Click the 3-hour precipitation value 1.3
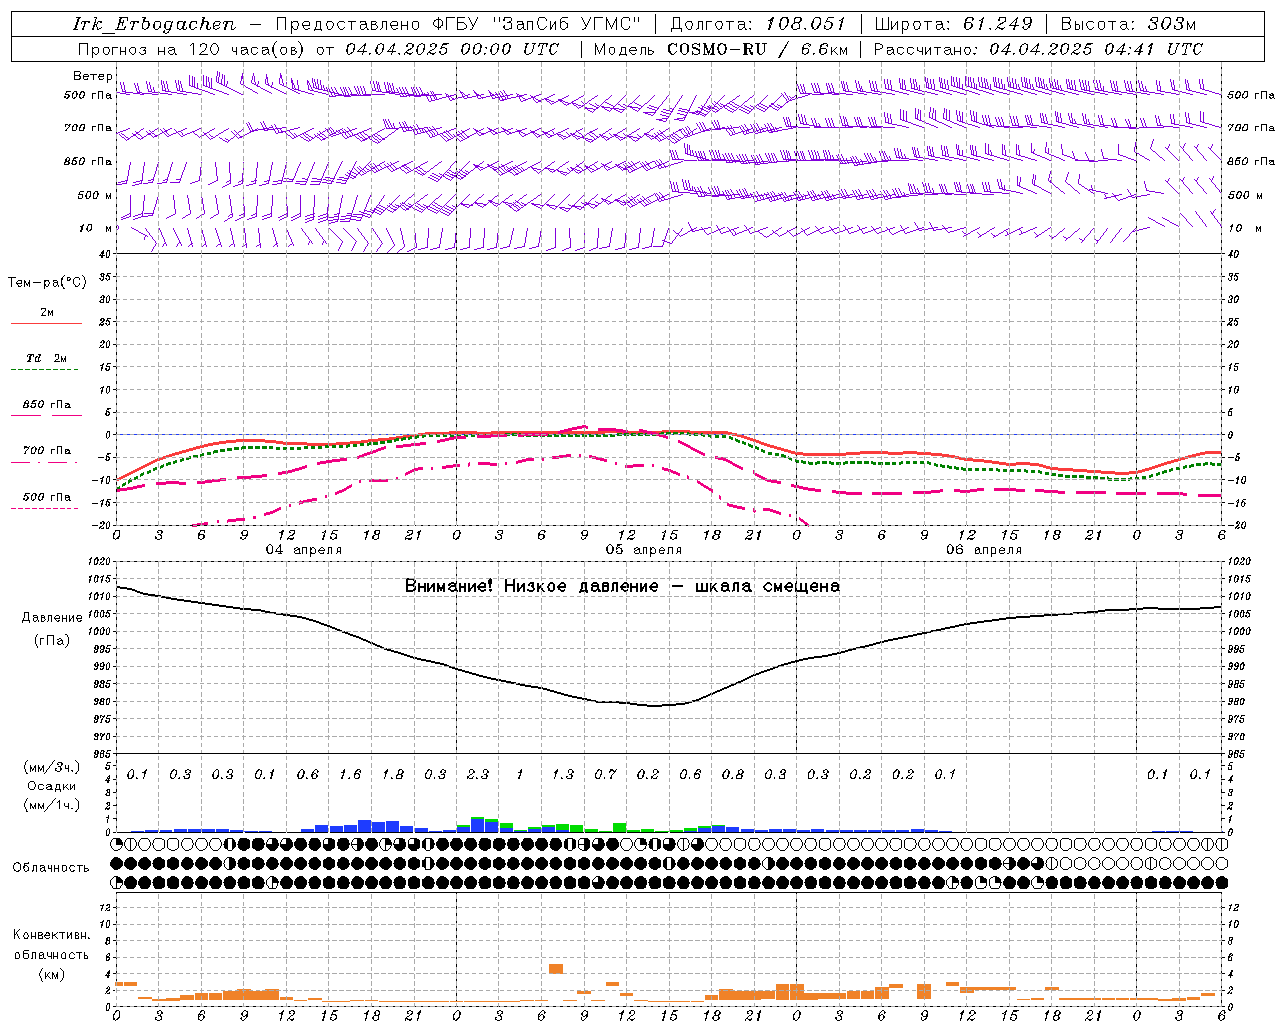Screen dimensions: 1280x1024 [x=563, y=774]
